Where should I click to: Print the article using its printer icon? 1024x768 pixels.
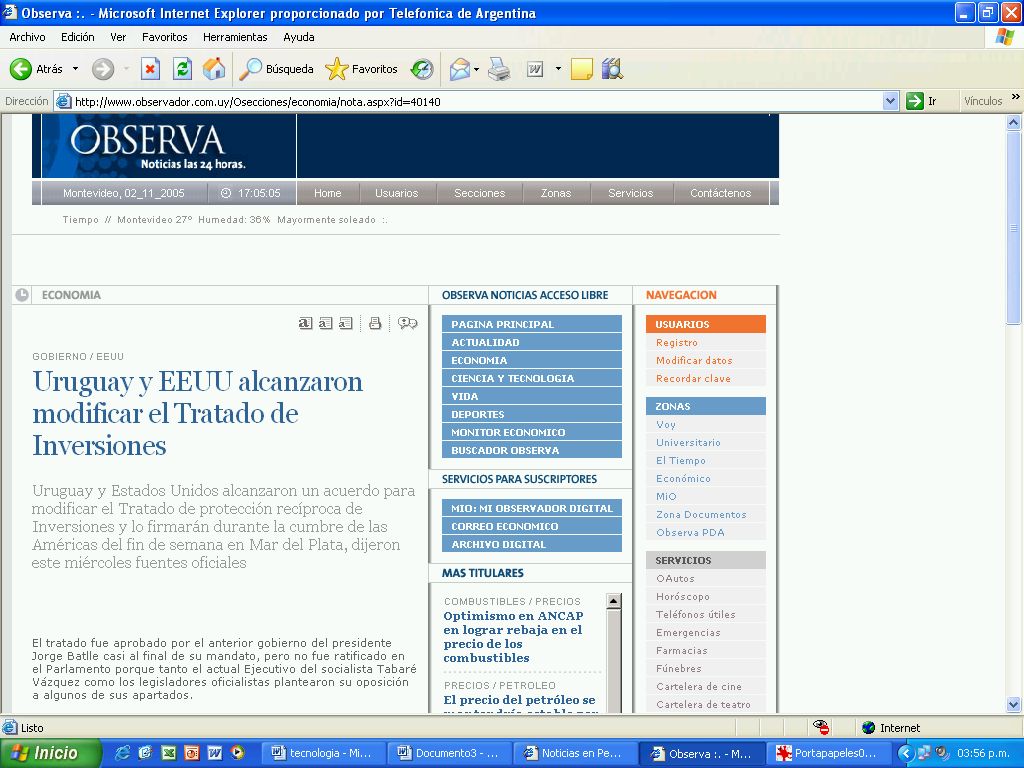click(x=375, y=323)
